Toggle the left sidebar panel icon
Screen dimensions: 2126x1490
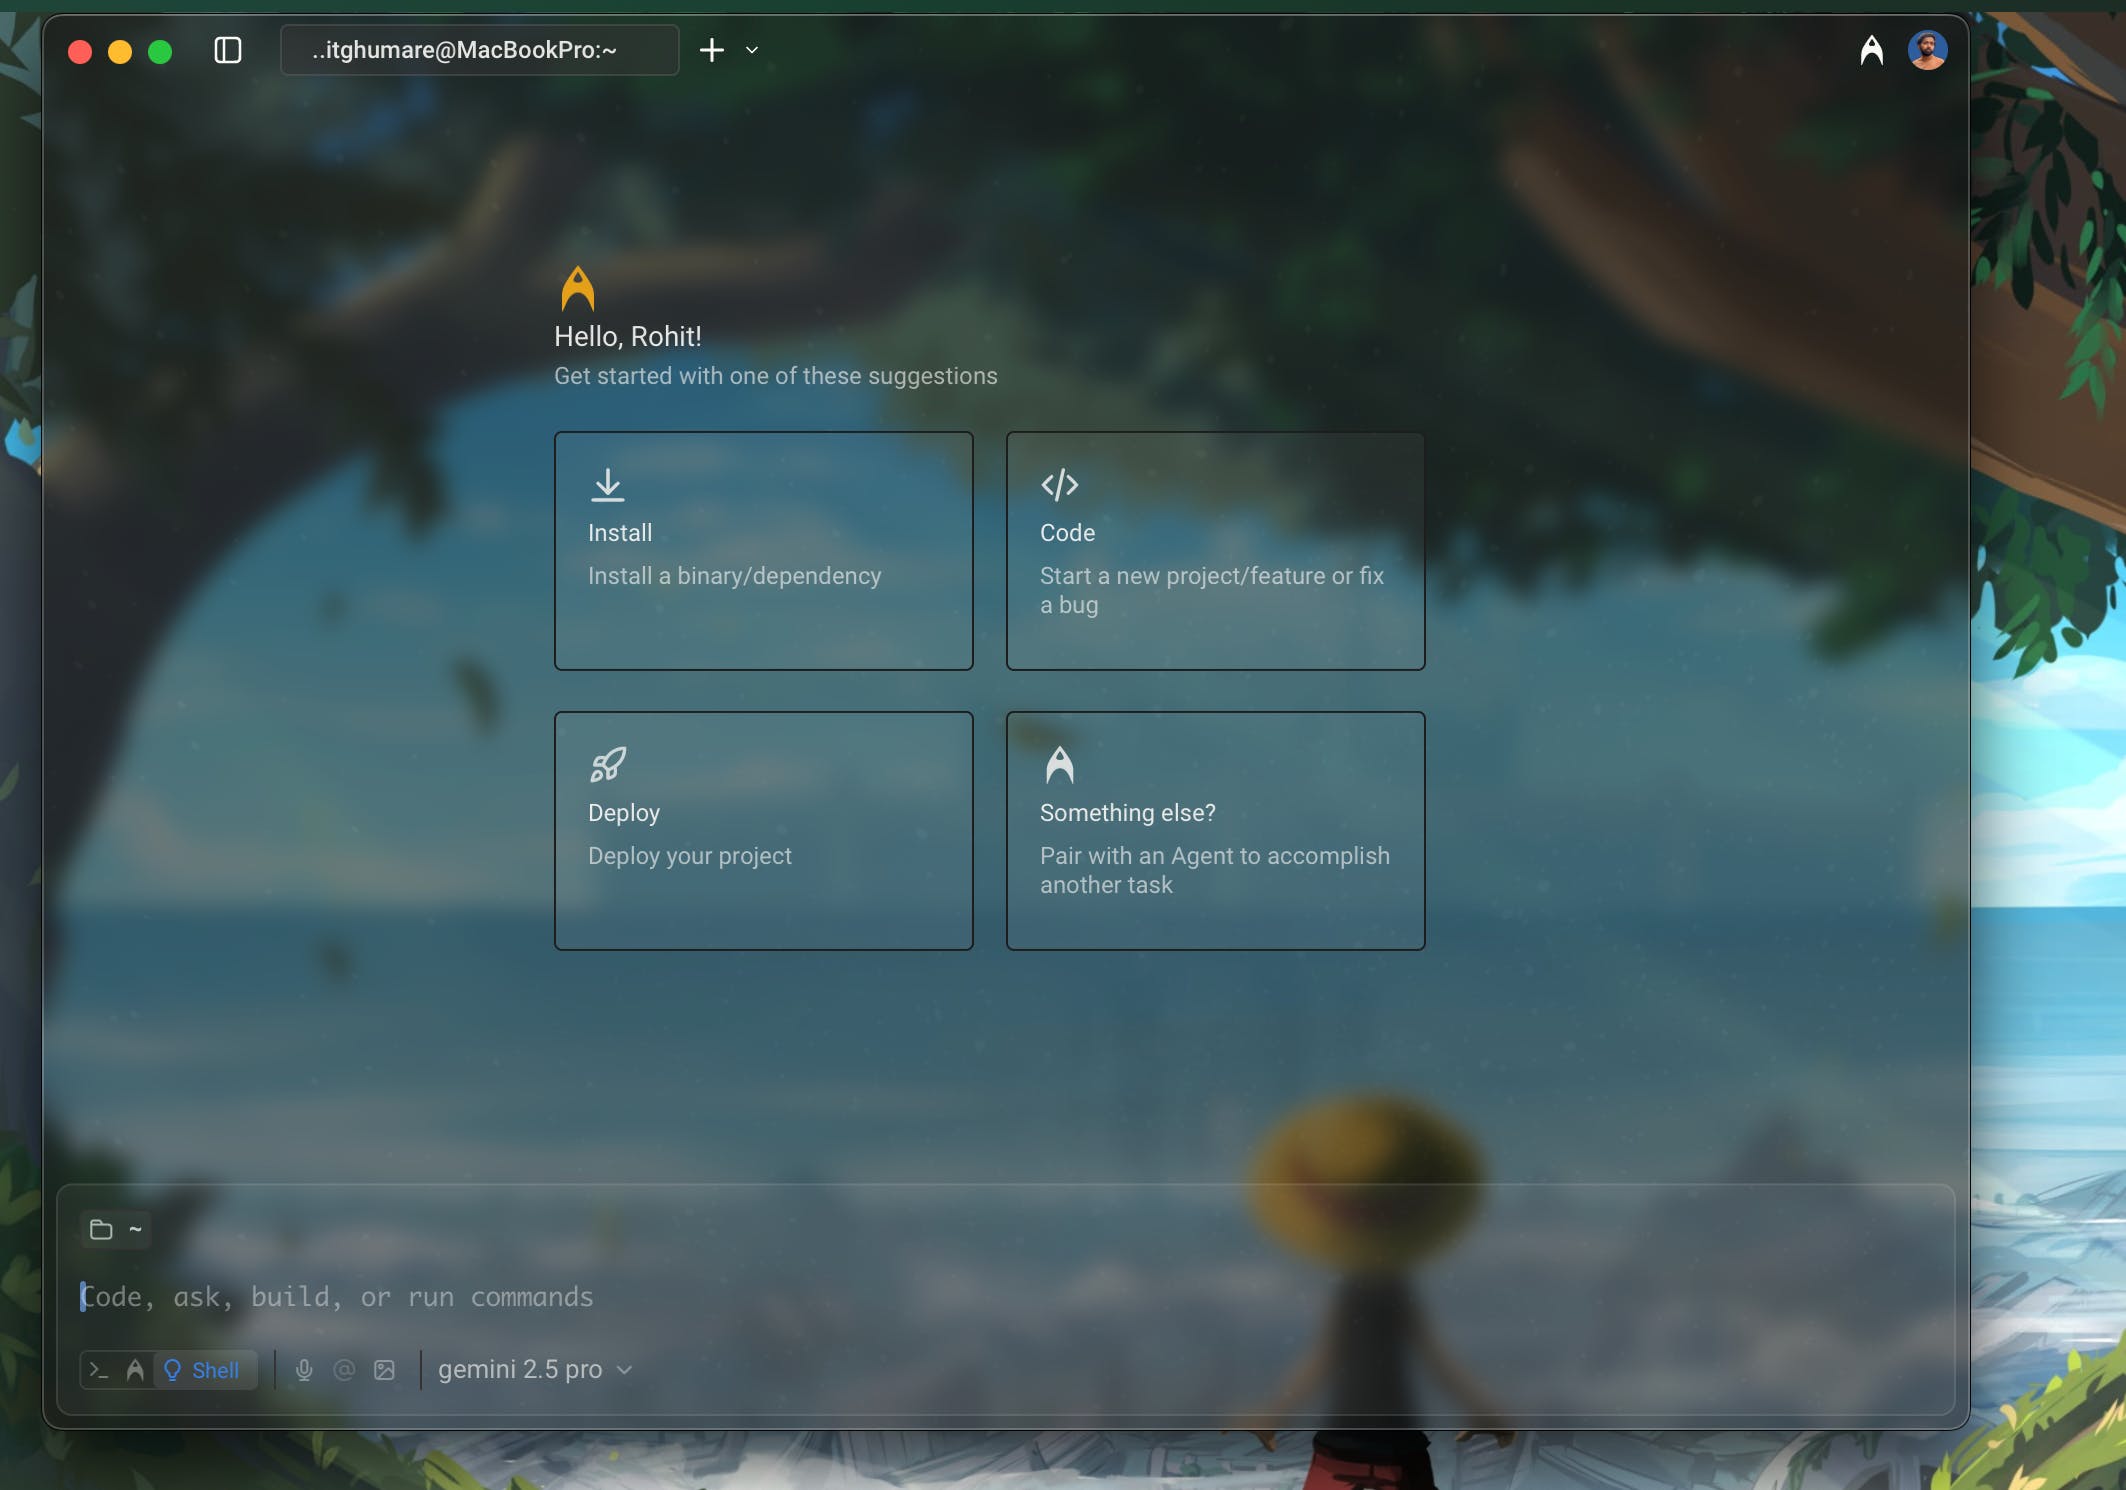tap(228, 50)
